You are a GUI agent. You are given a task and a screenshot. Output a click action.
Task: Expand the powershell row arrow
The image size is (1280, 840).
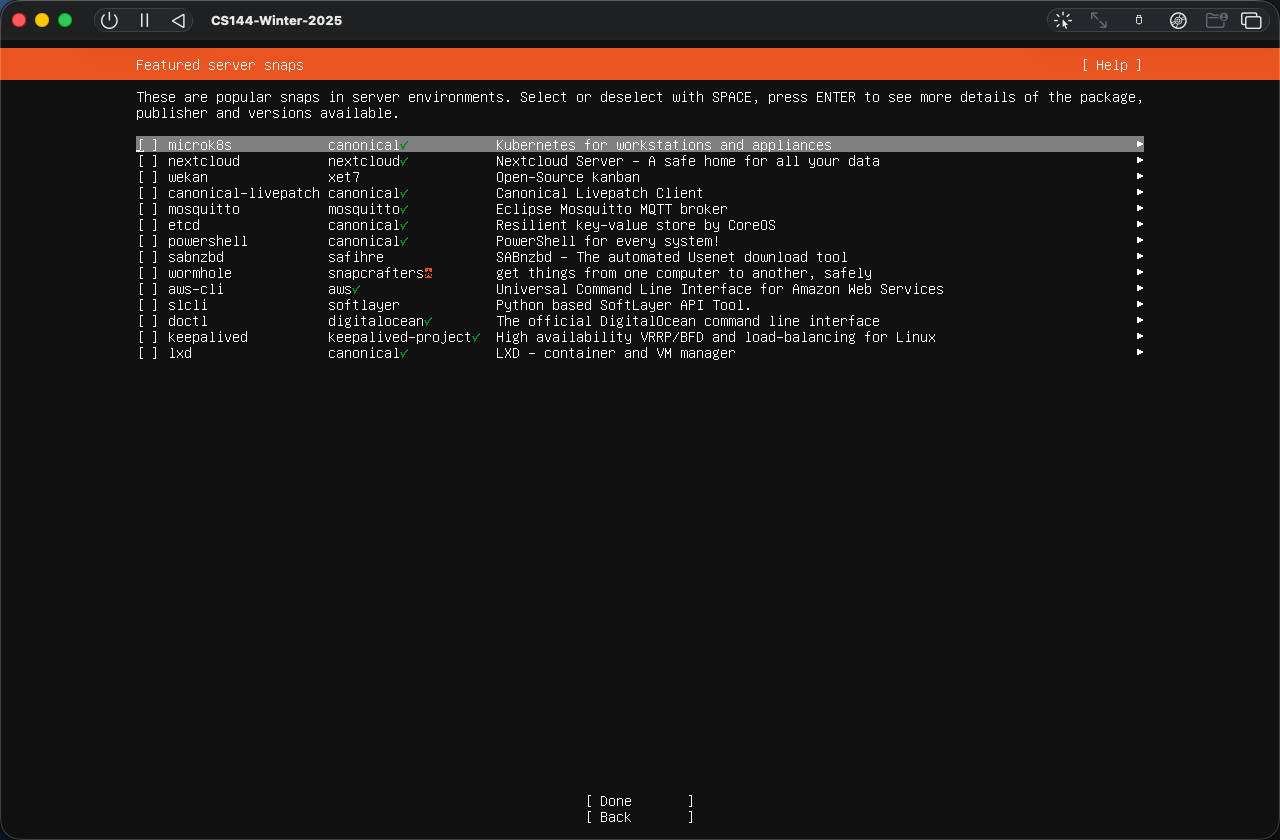(1140, 241)
